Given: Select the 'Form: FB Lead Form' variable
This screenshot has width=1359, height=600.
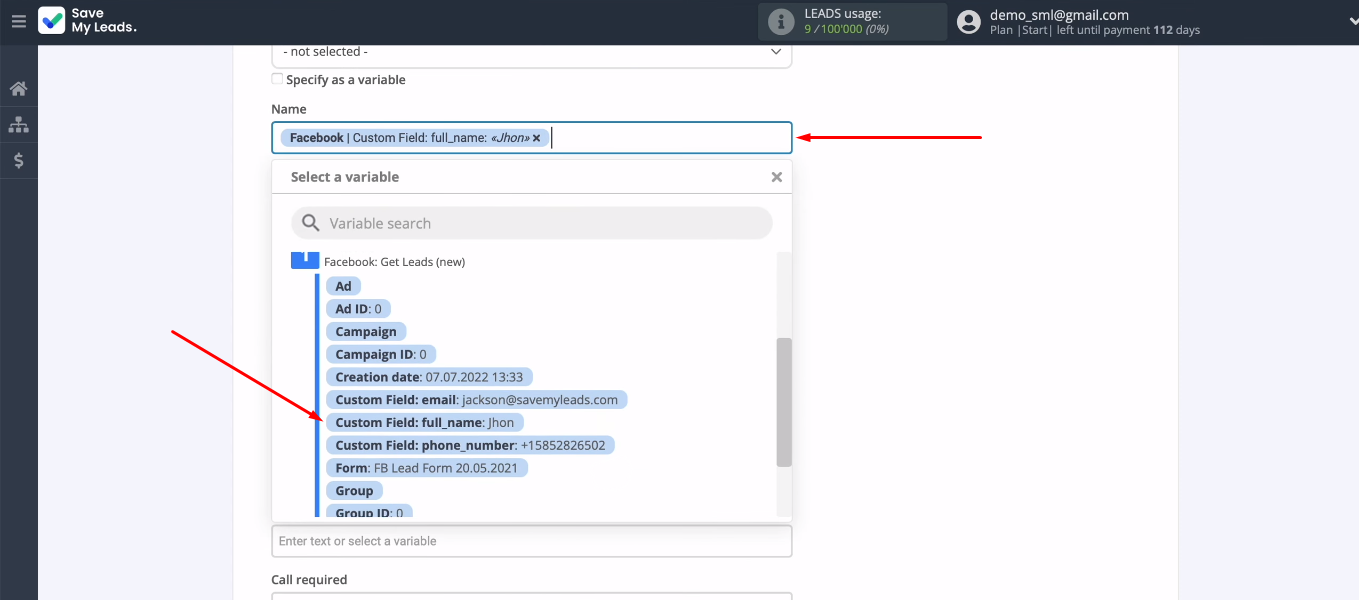Looking at the screenshot, I should click(427, 468).
